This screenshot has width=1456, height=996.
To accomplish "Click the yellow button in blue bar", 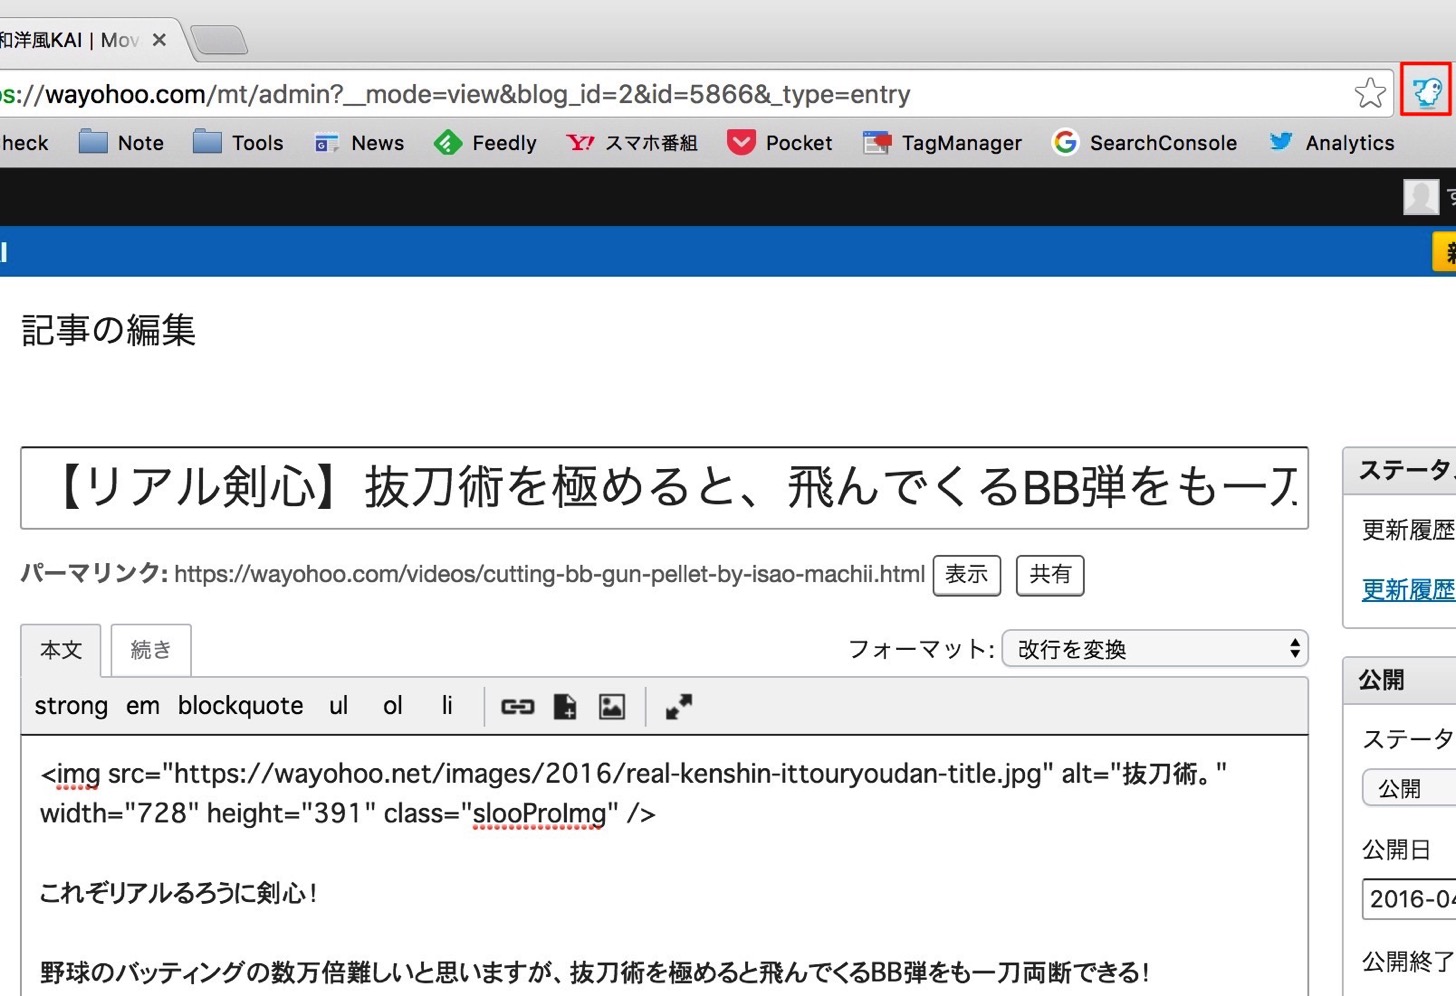I will tap(1444, 252).
